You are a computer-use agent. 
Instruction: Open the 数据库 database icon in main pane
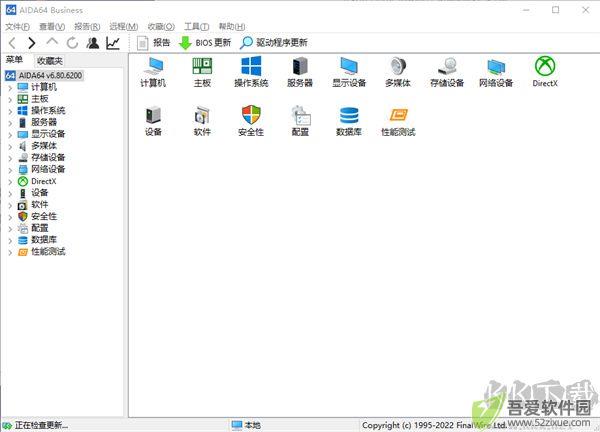(x=349, y=121)
